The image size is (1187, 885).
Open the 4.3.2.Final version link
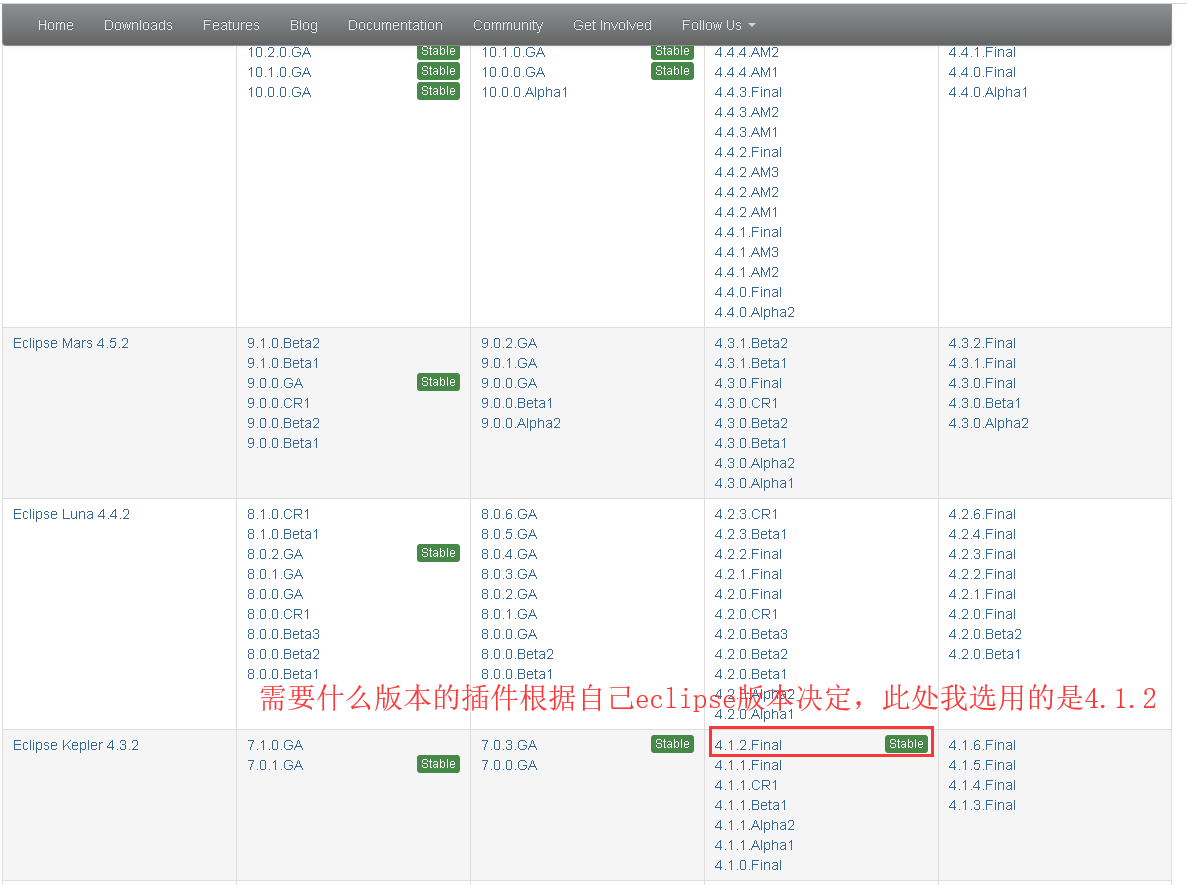(982, 343)
